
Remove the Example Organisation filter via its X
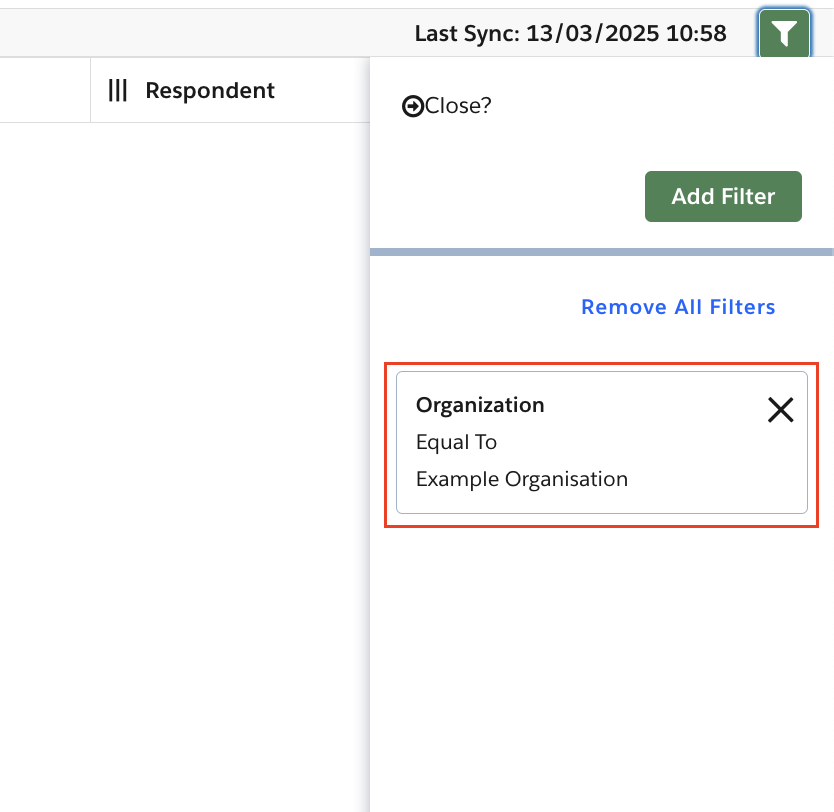click(780, 410)
